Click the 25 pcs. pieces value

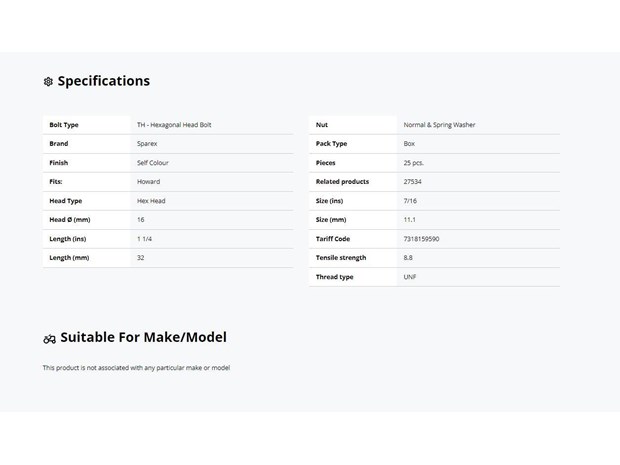(x=414, y=163)
